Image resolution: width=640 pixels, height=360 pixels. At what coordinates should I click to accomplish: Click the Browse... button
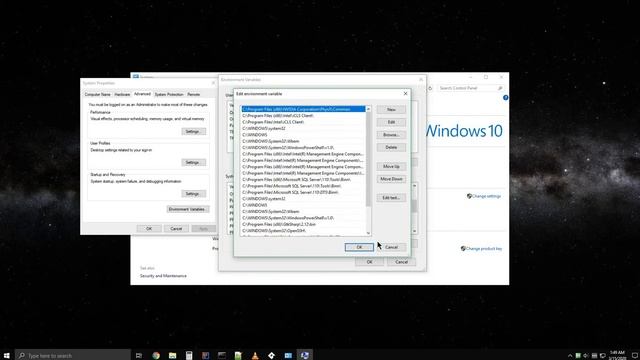pos(391,135)
